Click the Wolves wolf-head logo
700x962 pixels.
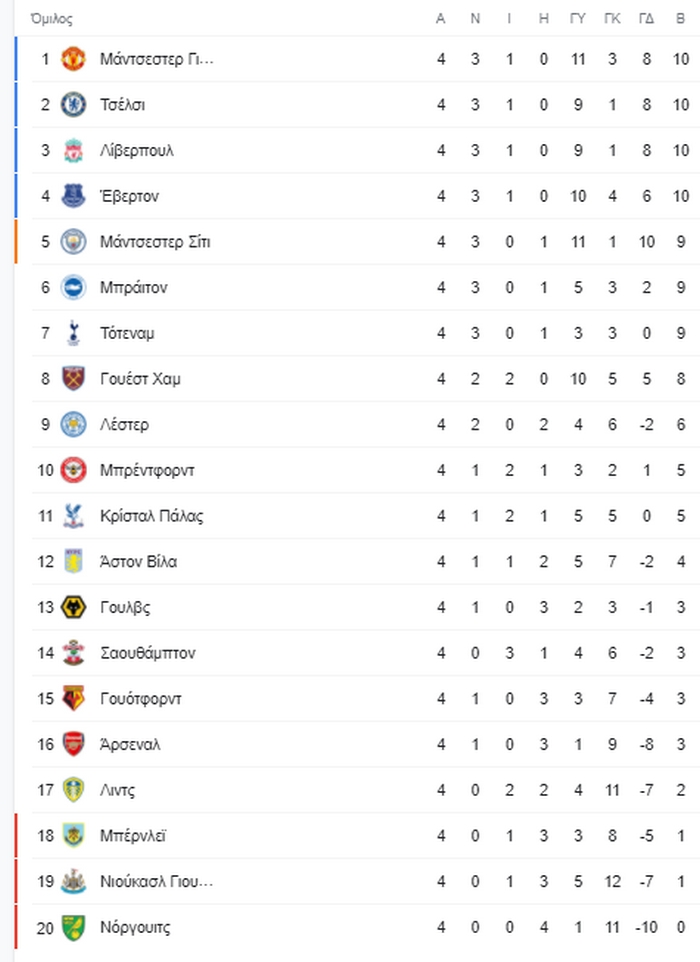(x=73, y=607)
